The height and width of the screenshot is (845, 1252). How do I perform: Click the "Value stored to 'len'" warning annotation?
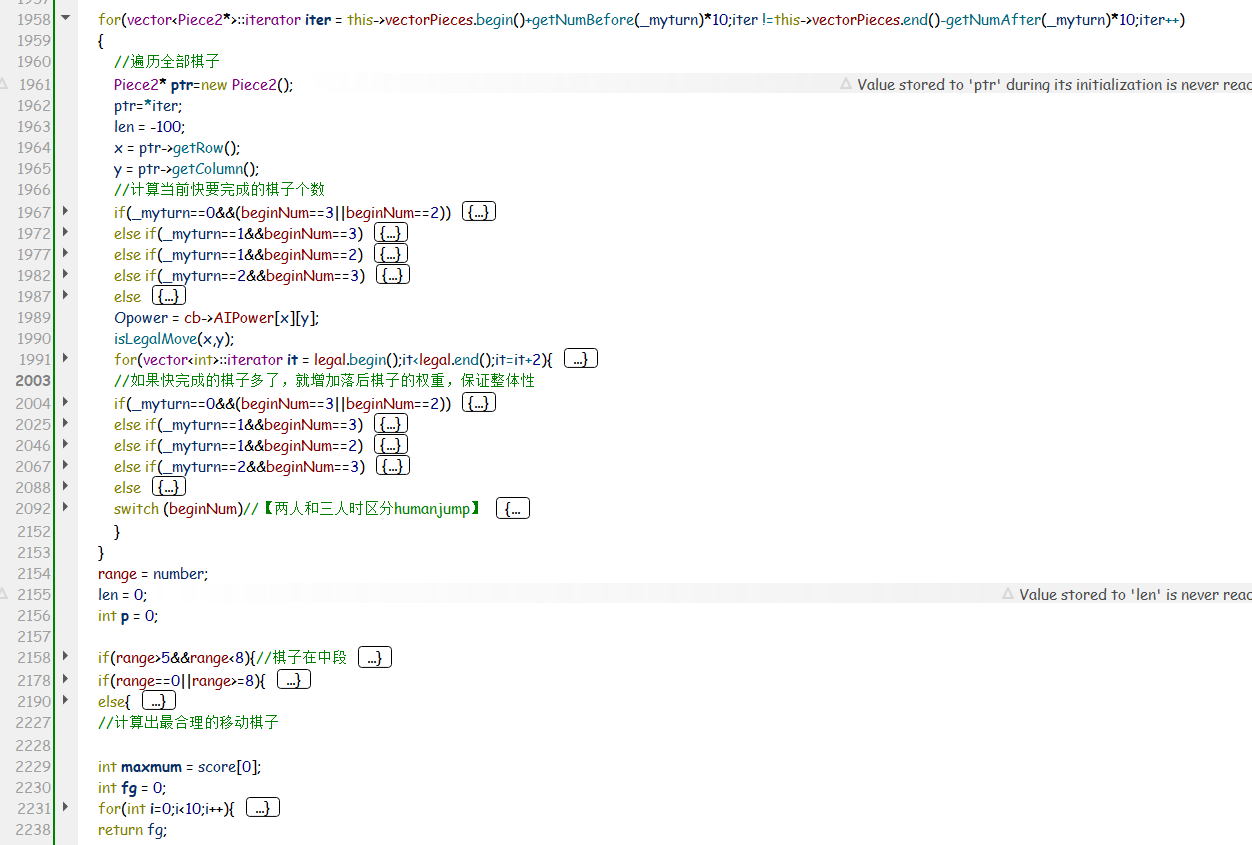pyautogui.click(x=1135, y=595)
